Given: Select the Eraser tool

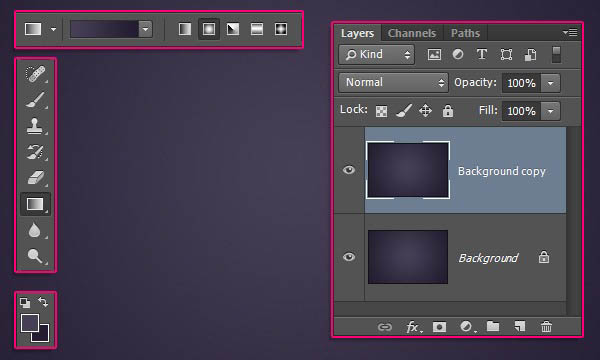Looking at the screenshot, I should tap(36, 178).
